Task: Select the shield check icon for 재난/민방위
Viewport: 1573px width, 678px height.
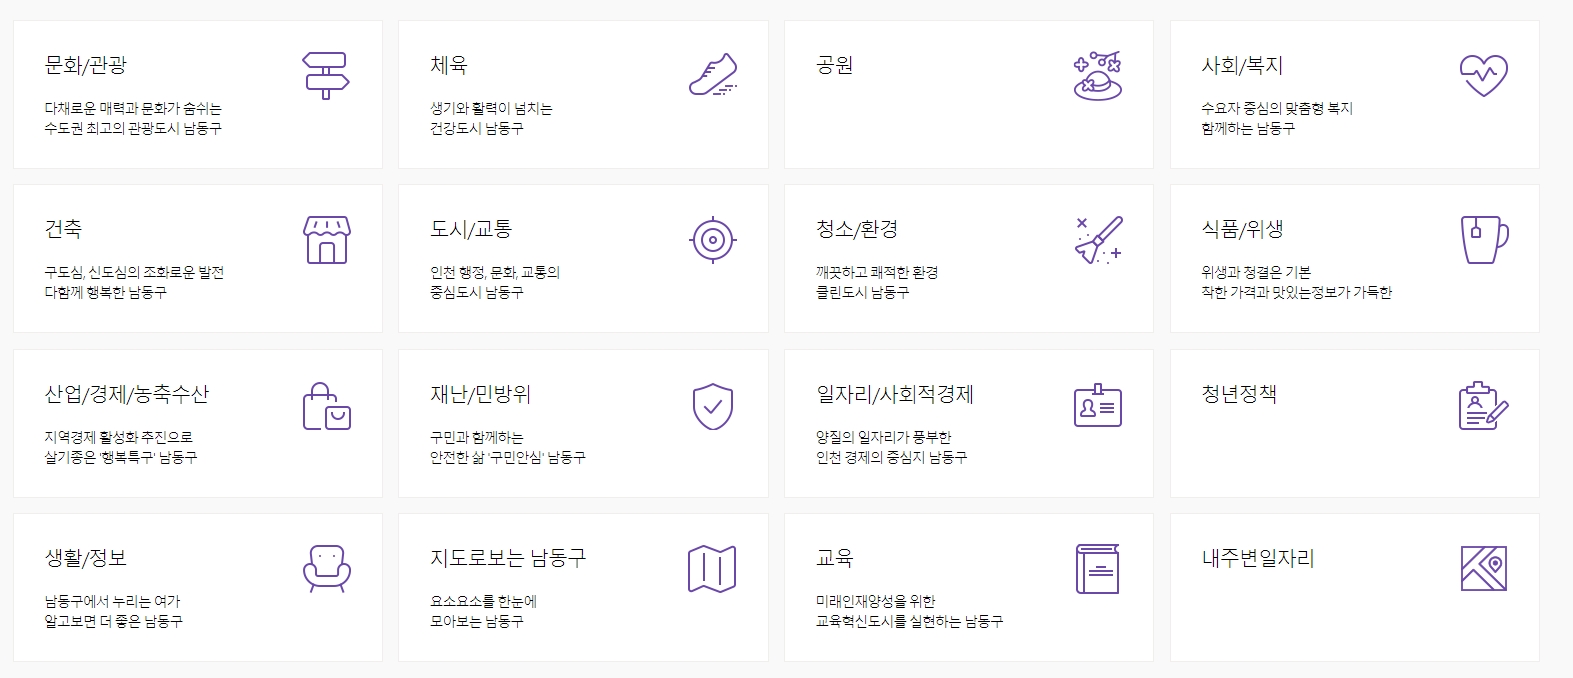Action: pos(714,404)
